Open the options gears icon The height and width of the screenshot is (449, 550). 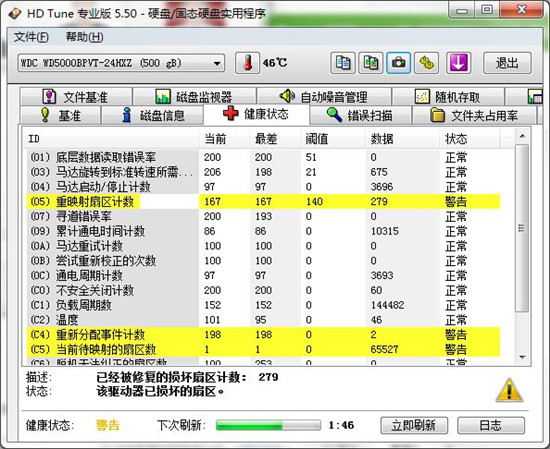click(427, 63)
